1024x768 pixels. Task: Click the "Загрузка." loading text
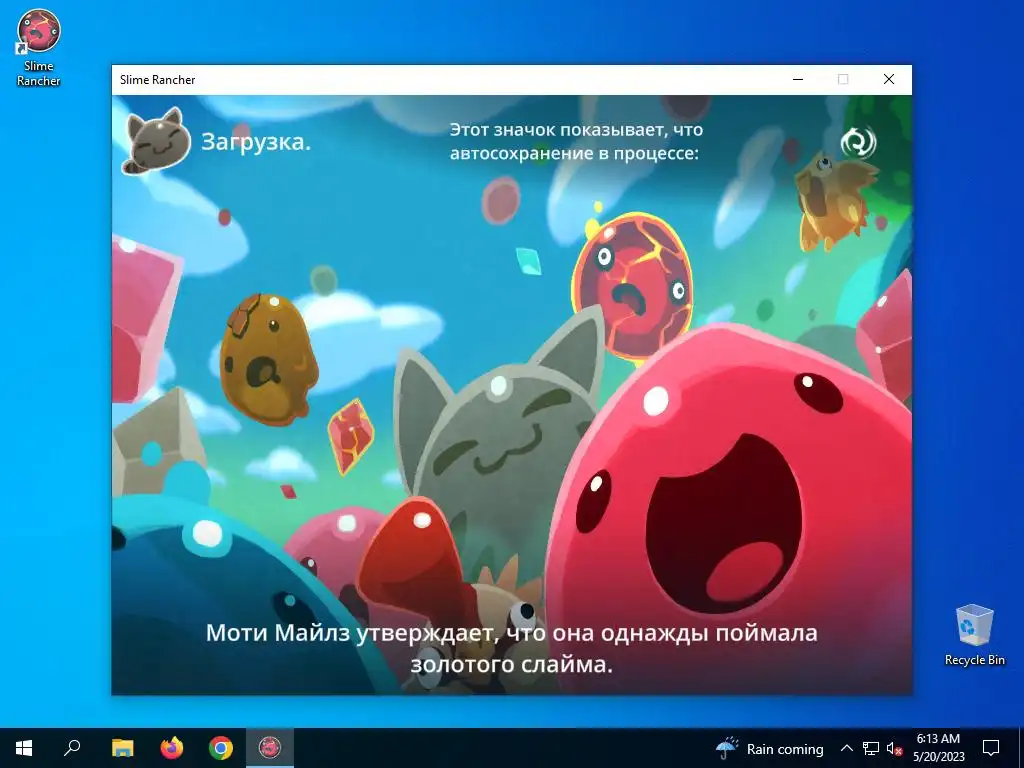[255, 142]
